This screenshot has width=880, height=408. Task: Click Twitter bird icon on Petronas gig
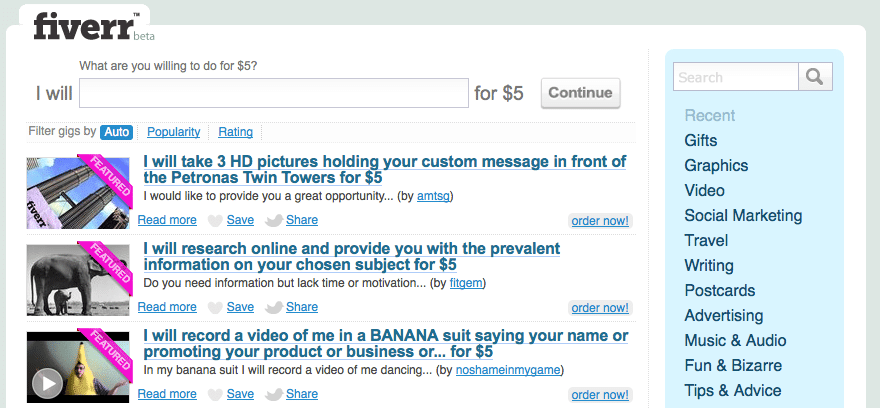coord(273,221)
